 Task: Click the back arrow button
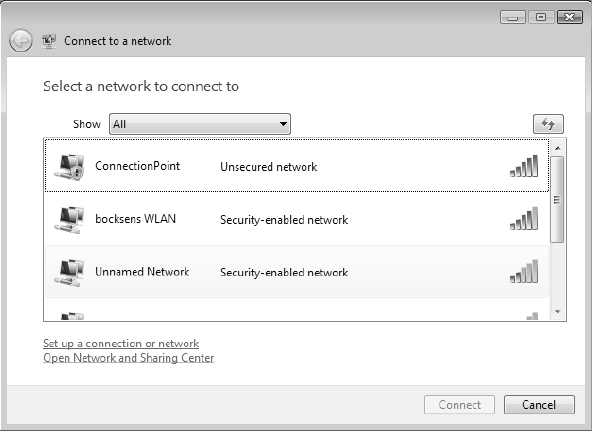tap(20, 41)
